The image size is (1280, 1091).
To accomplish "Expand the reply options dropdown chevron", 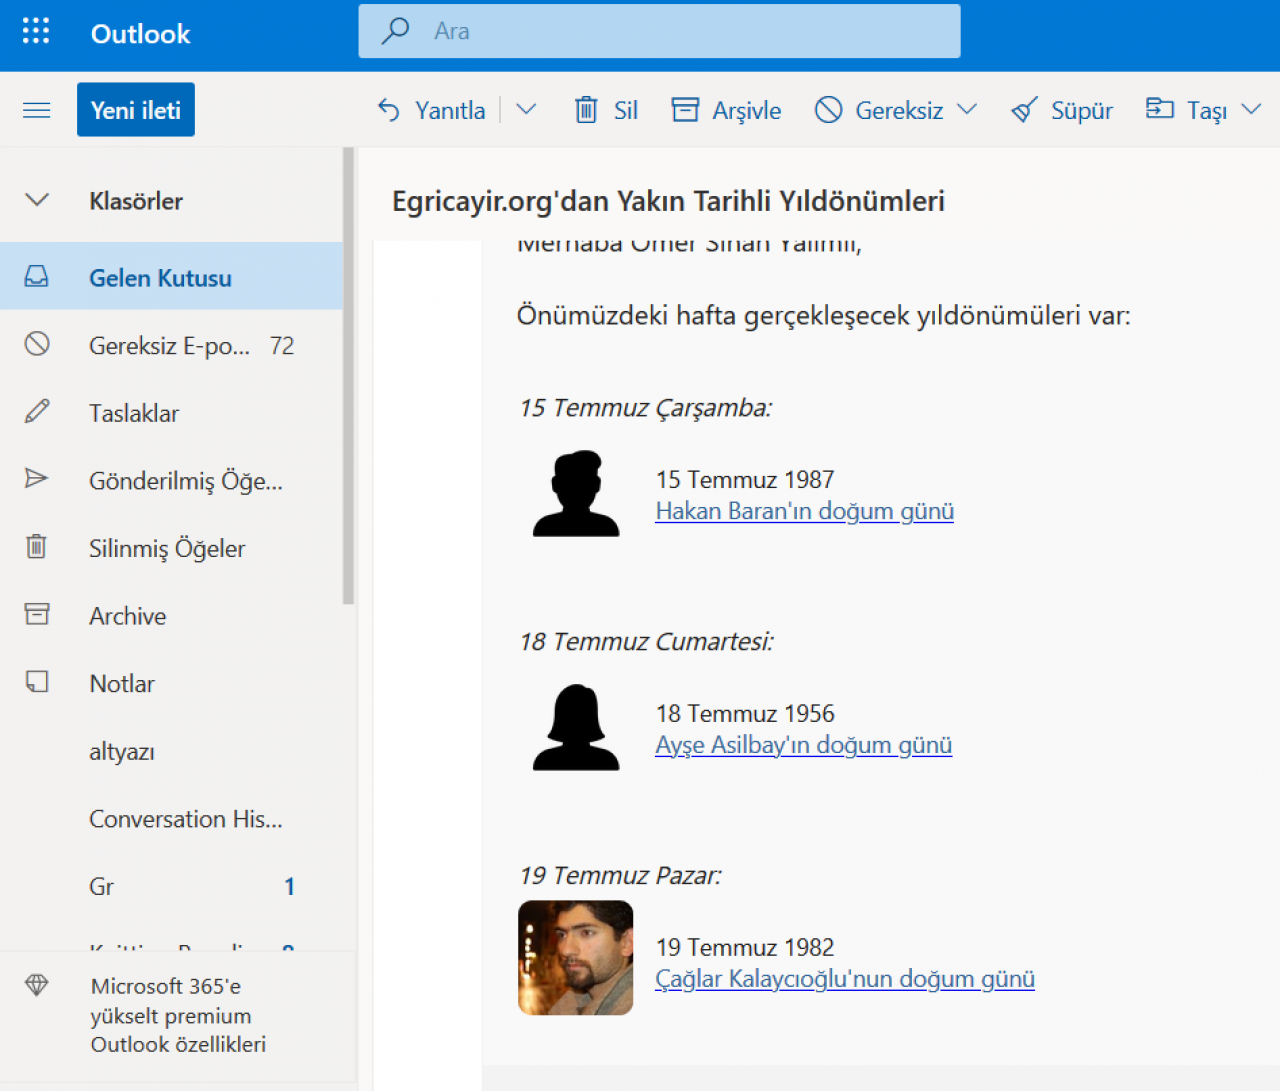I will [526, 110].
